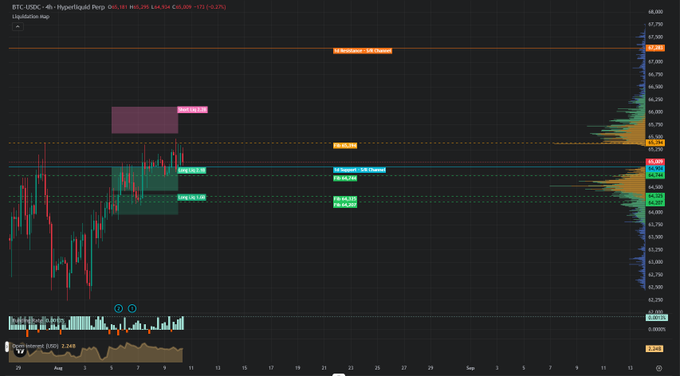Image resolution: width=680 pixels, height=376 pixels.
Task: Click event marker circle labeled 2
Action: (118, 308)
